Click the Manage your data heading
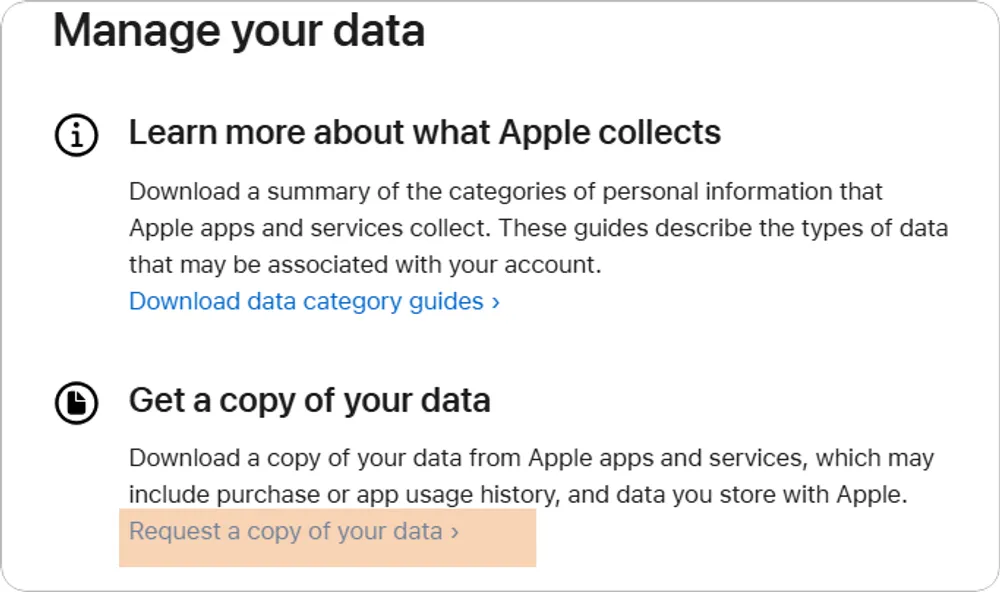1000x592 pixels. point(239,30)
